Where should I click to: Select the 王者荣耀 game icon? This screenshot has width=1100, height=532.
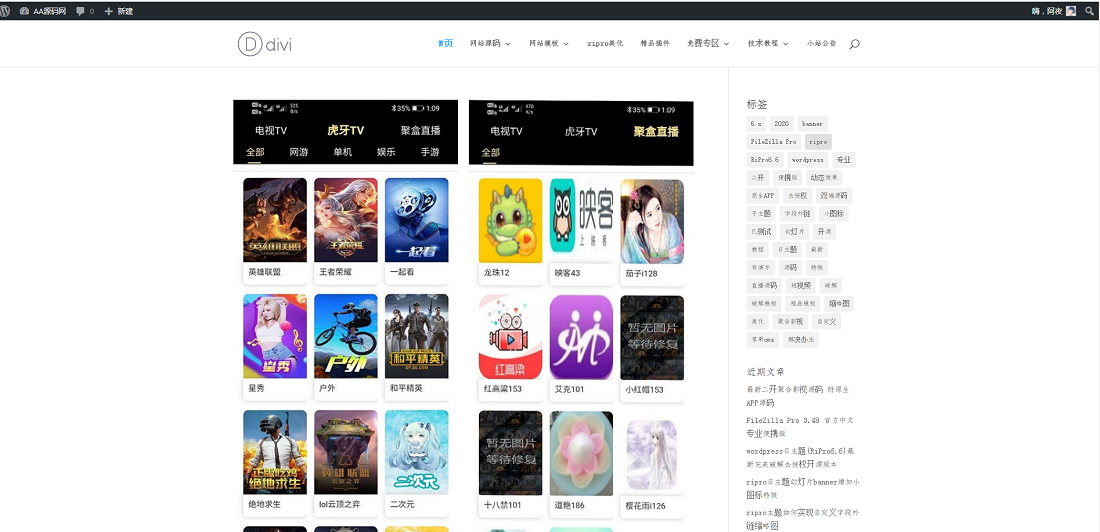346,220
